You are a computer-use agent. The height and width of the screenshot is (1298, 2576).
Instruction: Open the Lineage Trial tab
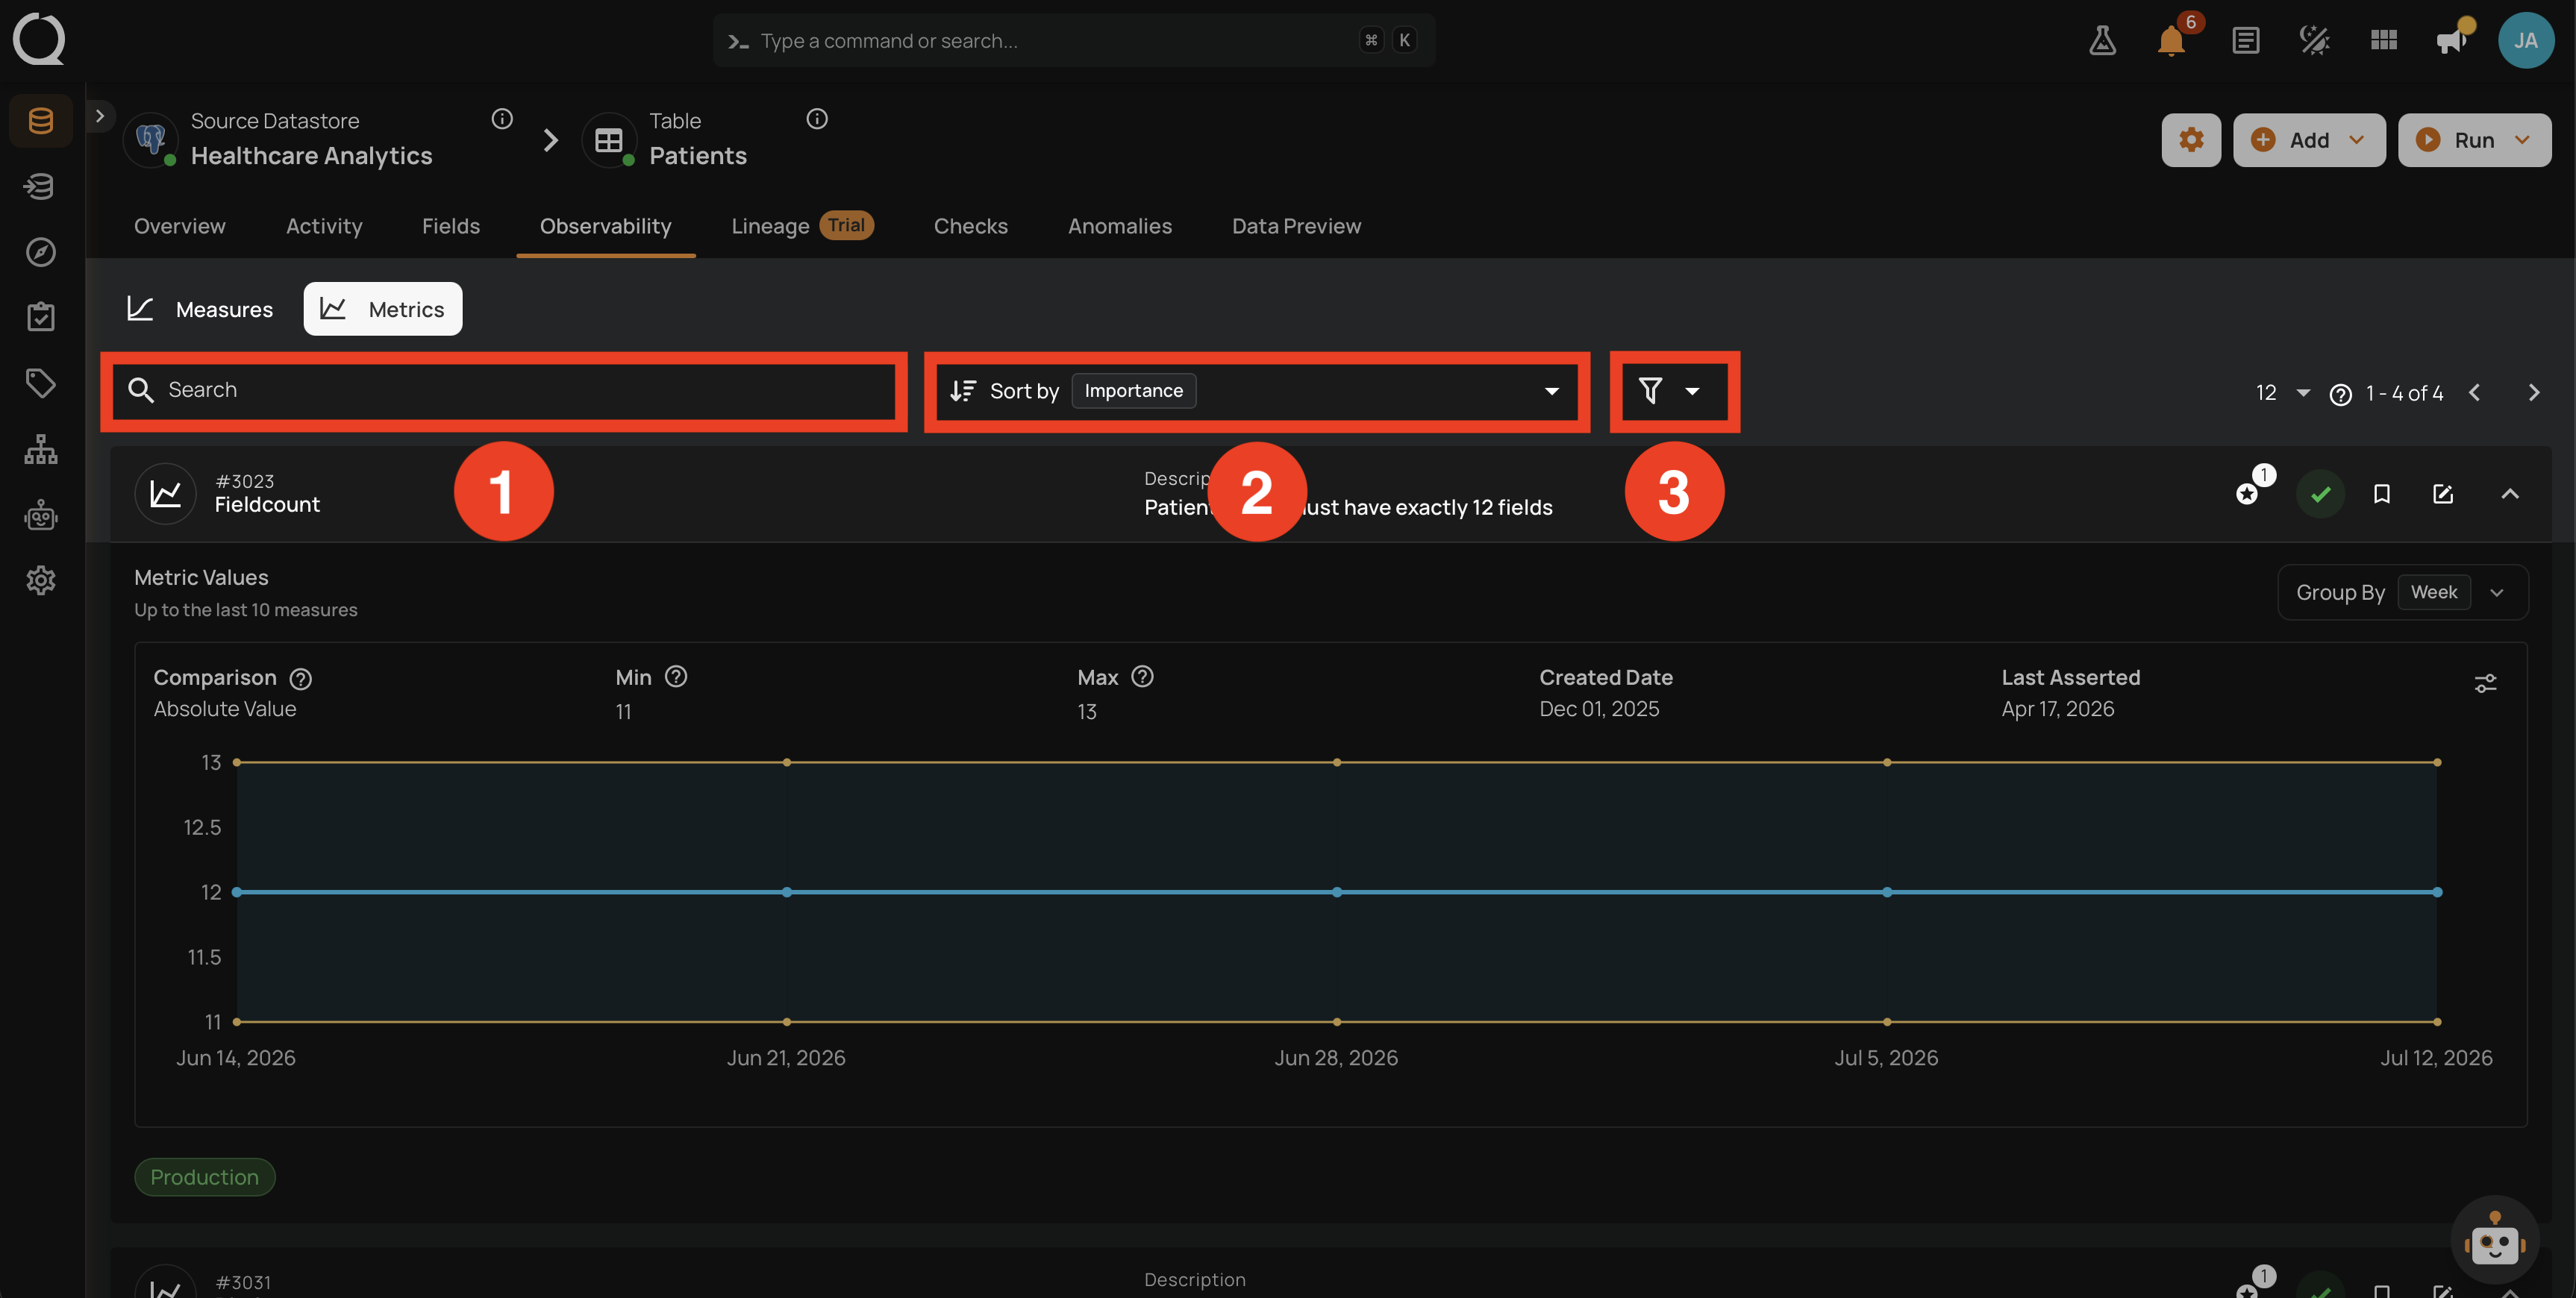click(x=802, y=226)
